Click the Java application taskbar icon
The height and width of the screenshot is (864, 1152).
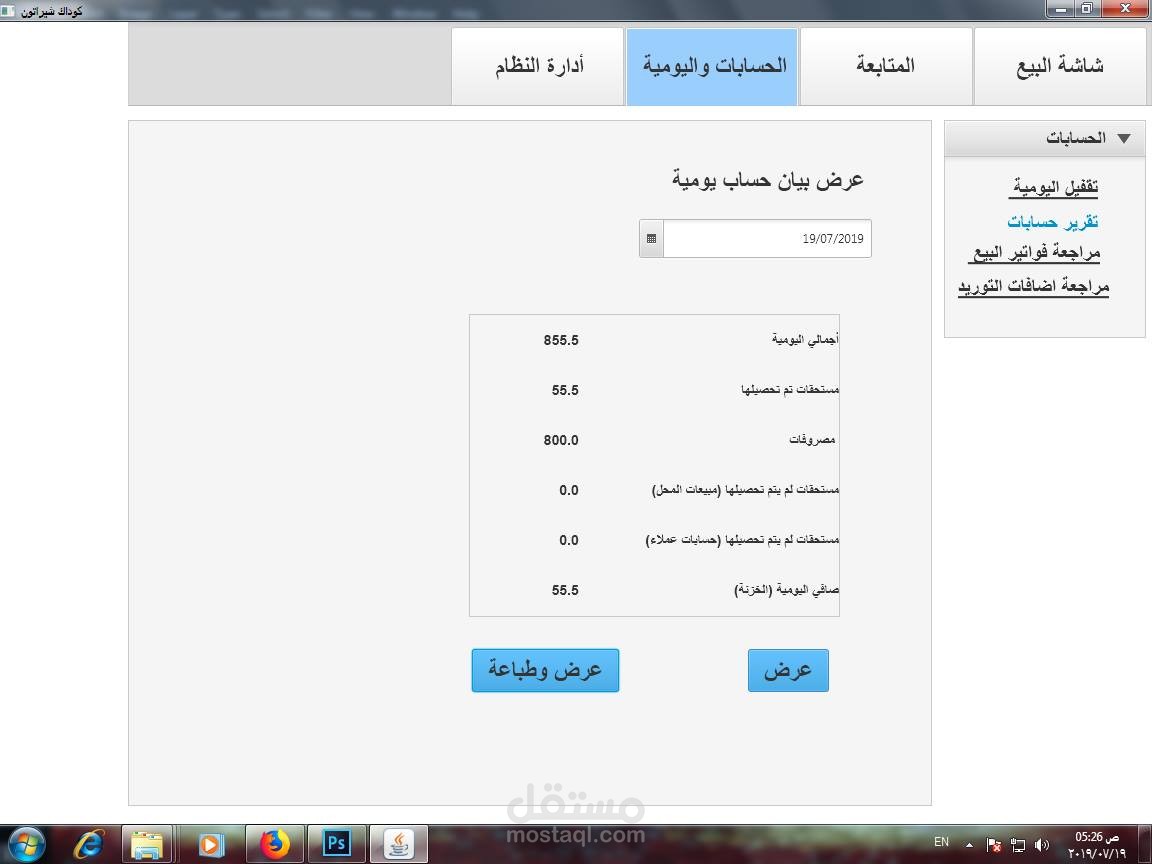399,844
